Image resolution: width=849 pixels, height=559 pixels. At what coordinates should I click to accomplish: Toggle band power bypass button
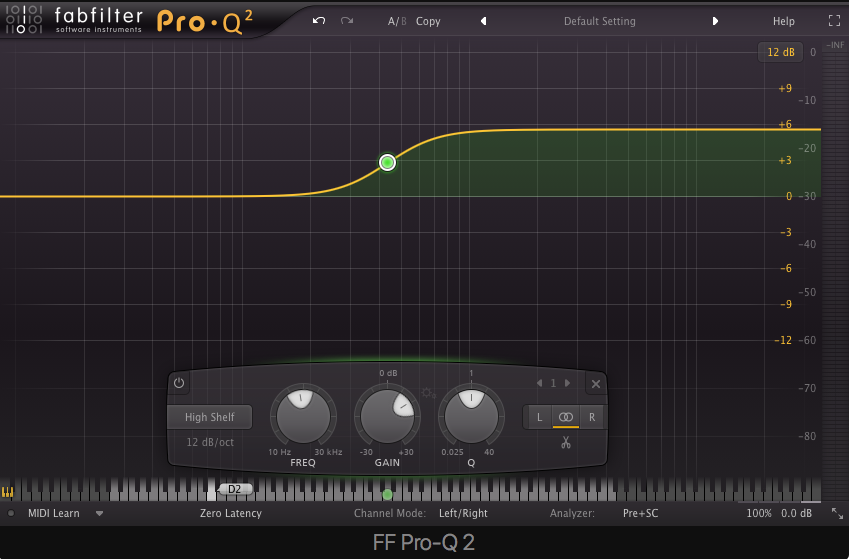coord(179,383)
